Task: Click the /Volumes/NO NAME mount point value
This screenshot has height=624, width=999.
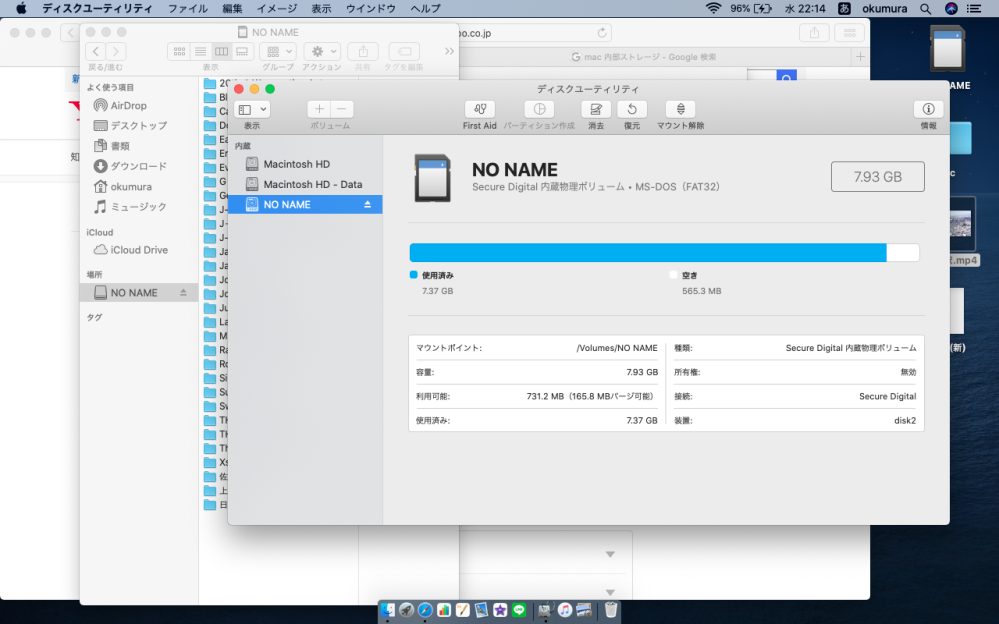Action: (617, 348)
